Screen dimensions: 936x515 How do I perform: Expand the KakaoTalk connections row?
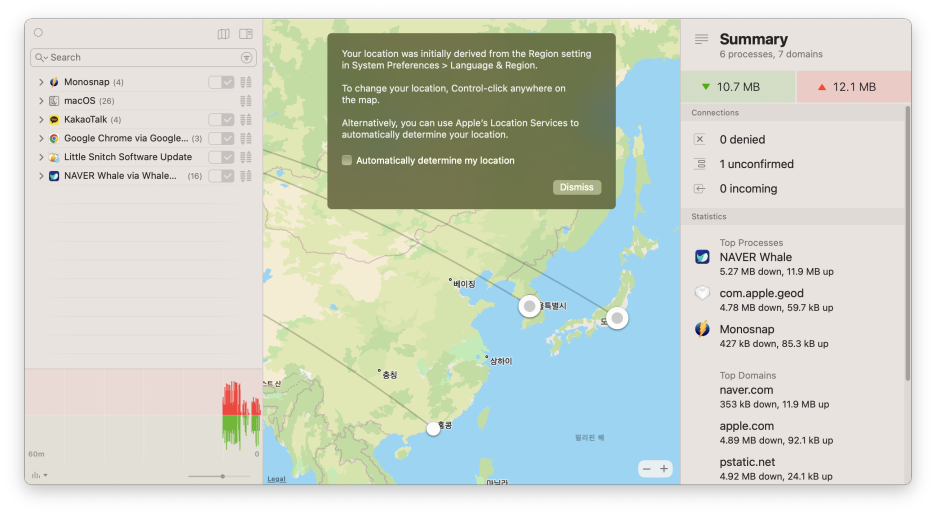[41, 119]
